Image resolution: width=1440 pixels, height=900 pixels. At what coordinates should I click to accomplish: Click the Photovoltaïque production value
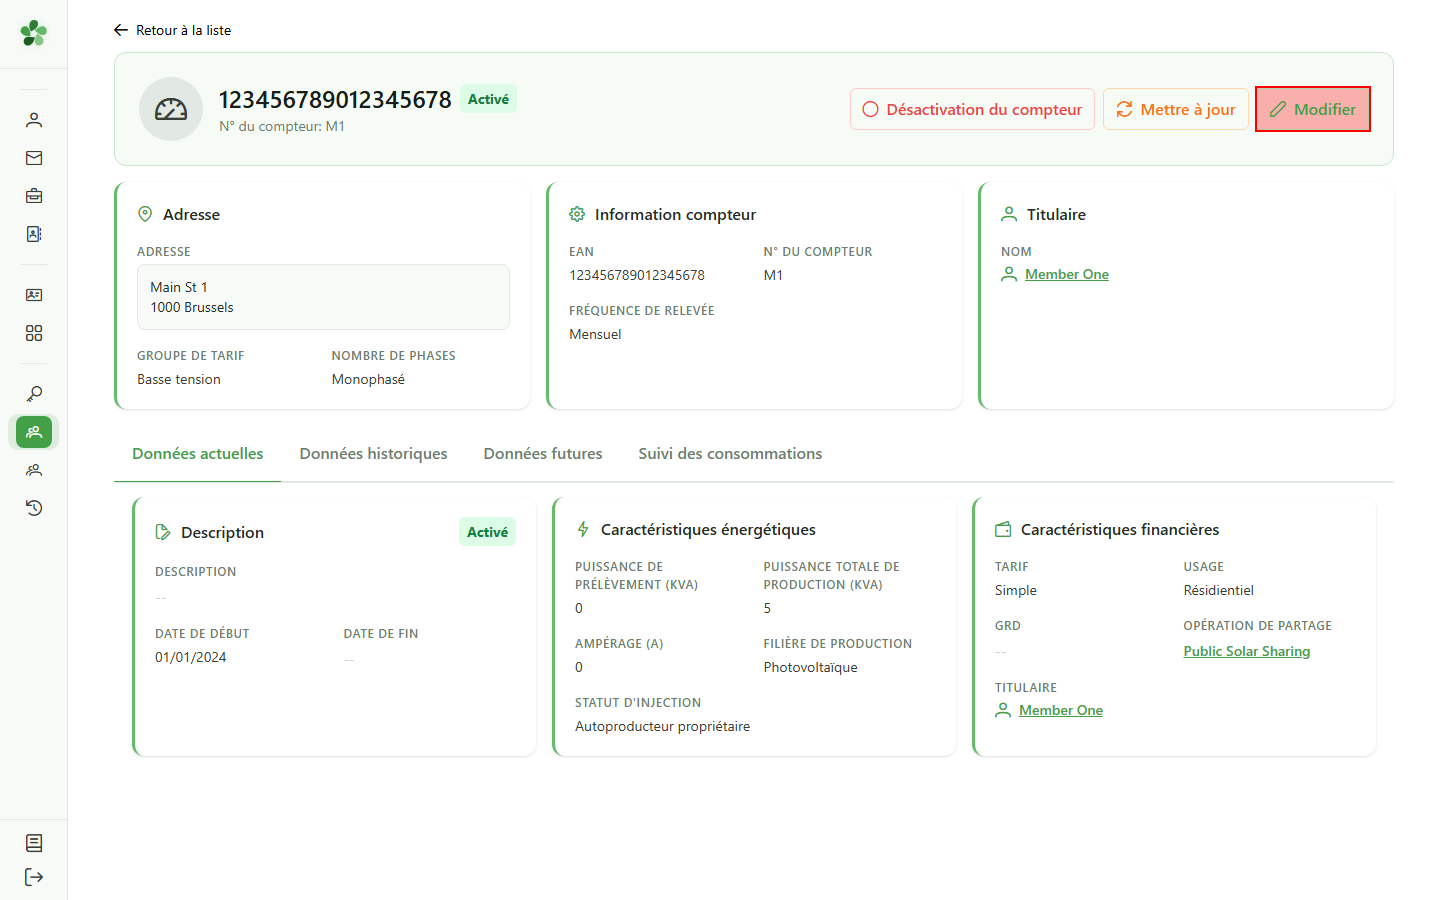[x=810, y=667]
